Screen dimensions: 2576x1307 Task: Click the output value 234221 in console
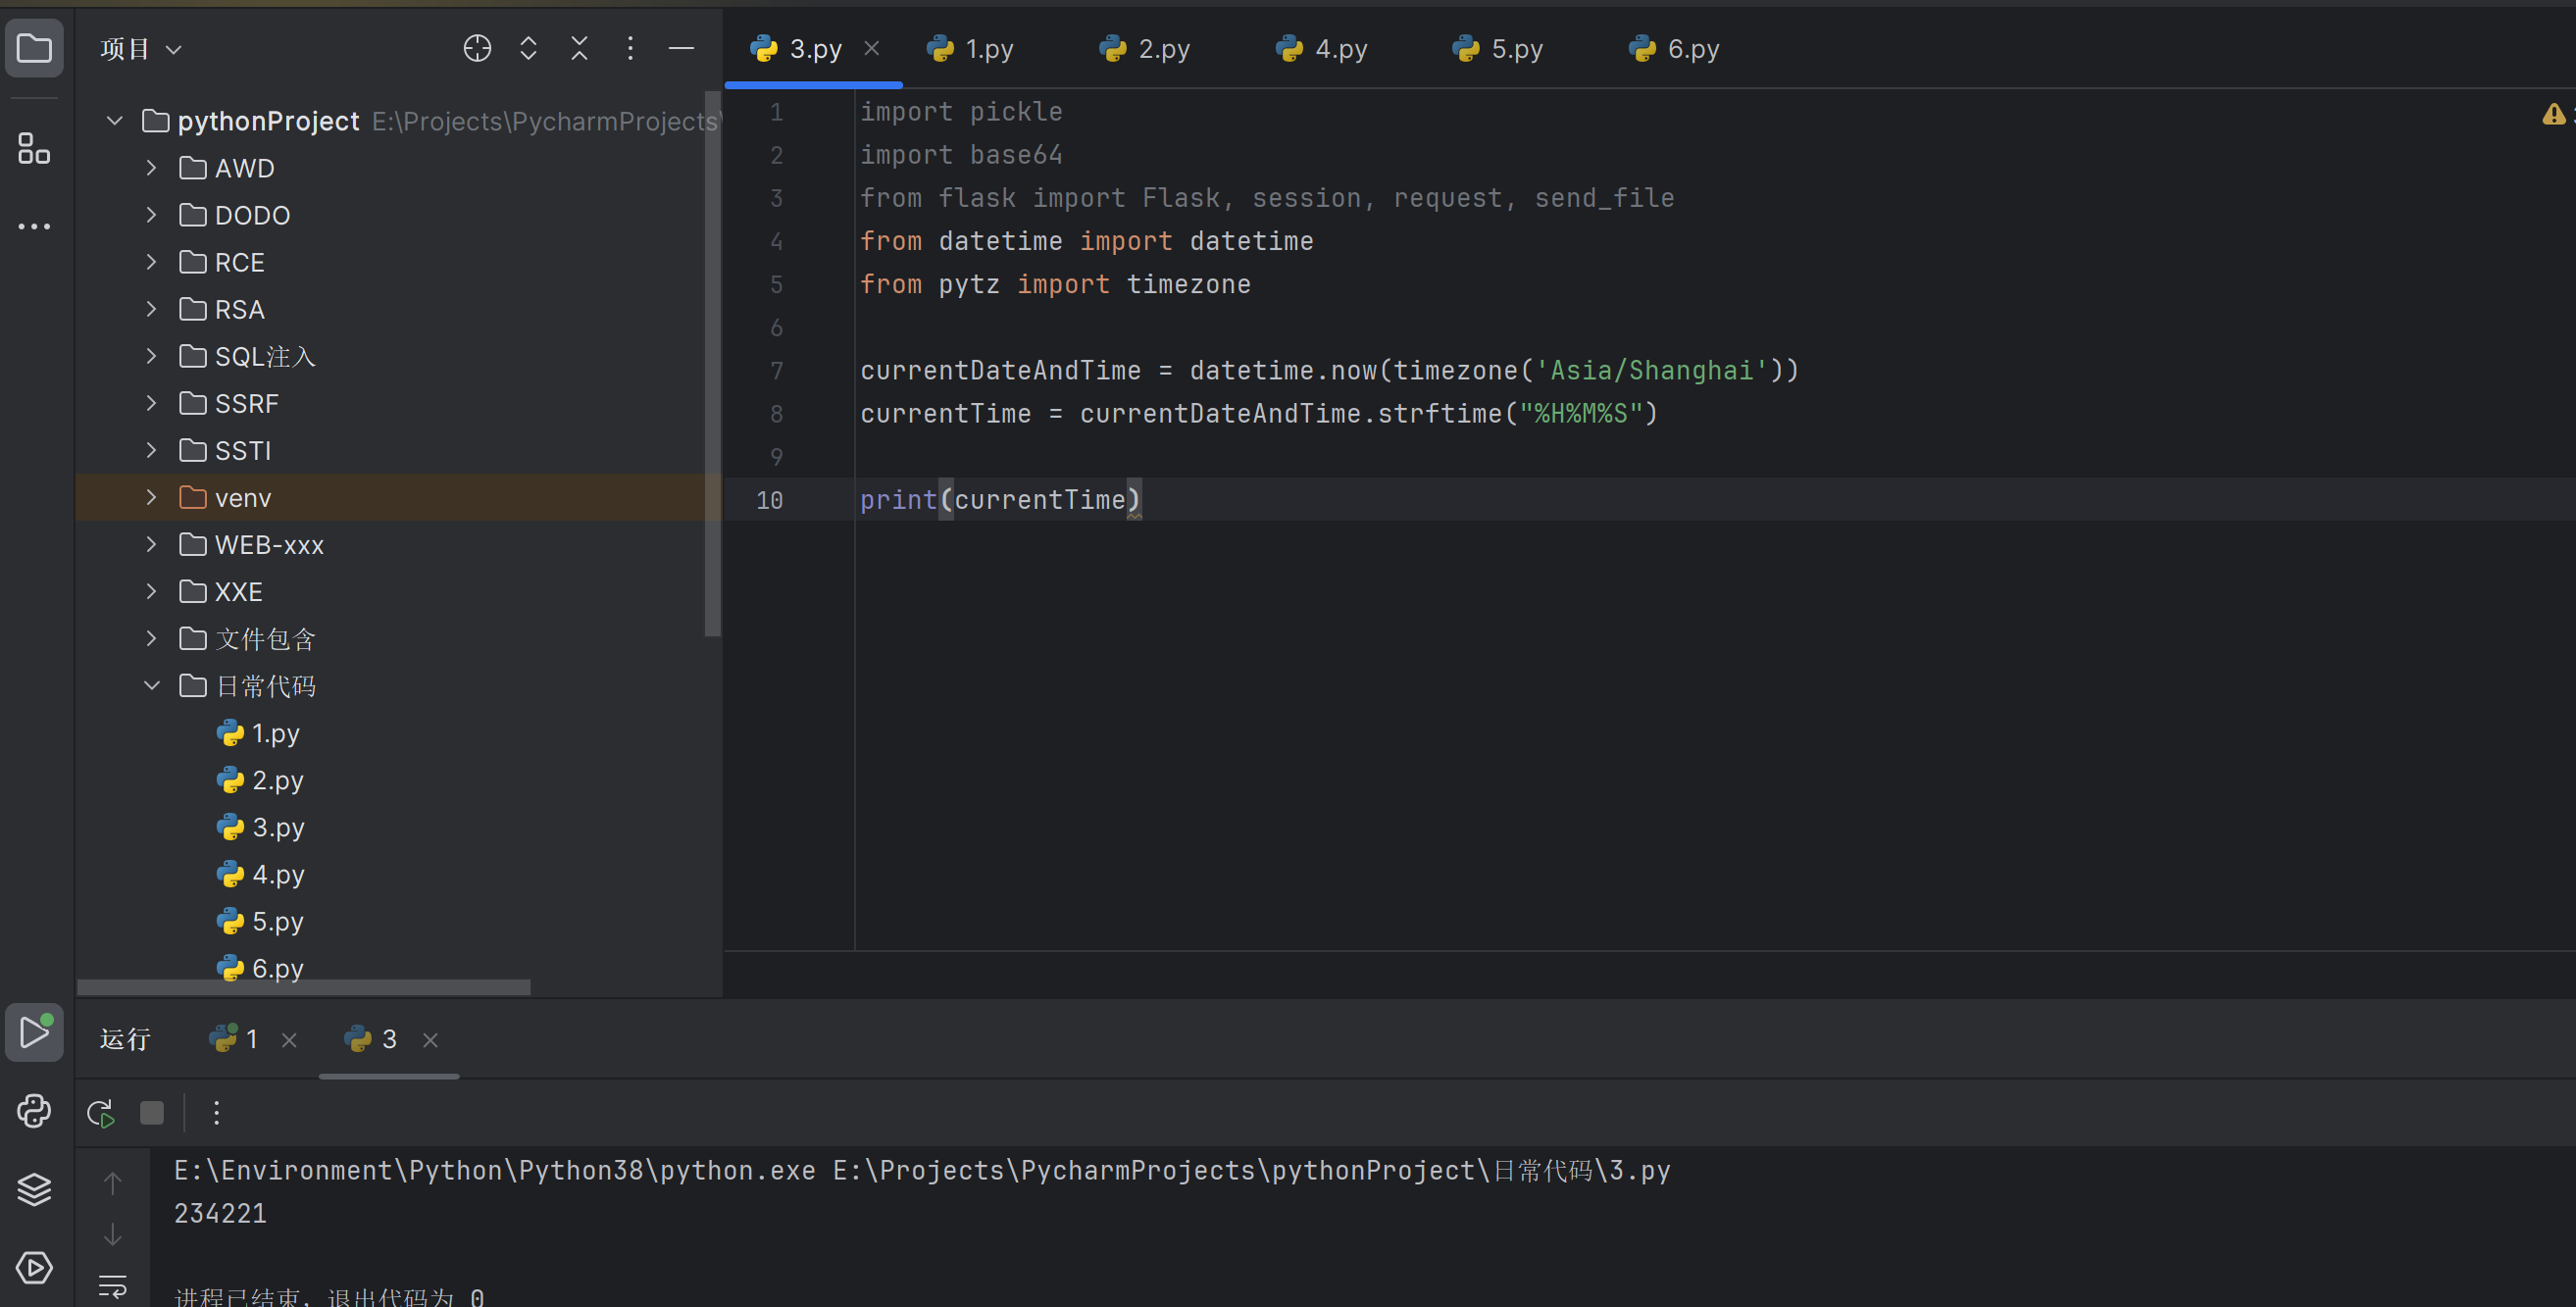point(220,1213)
